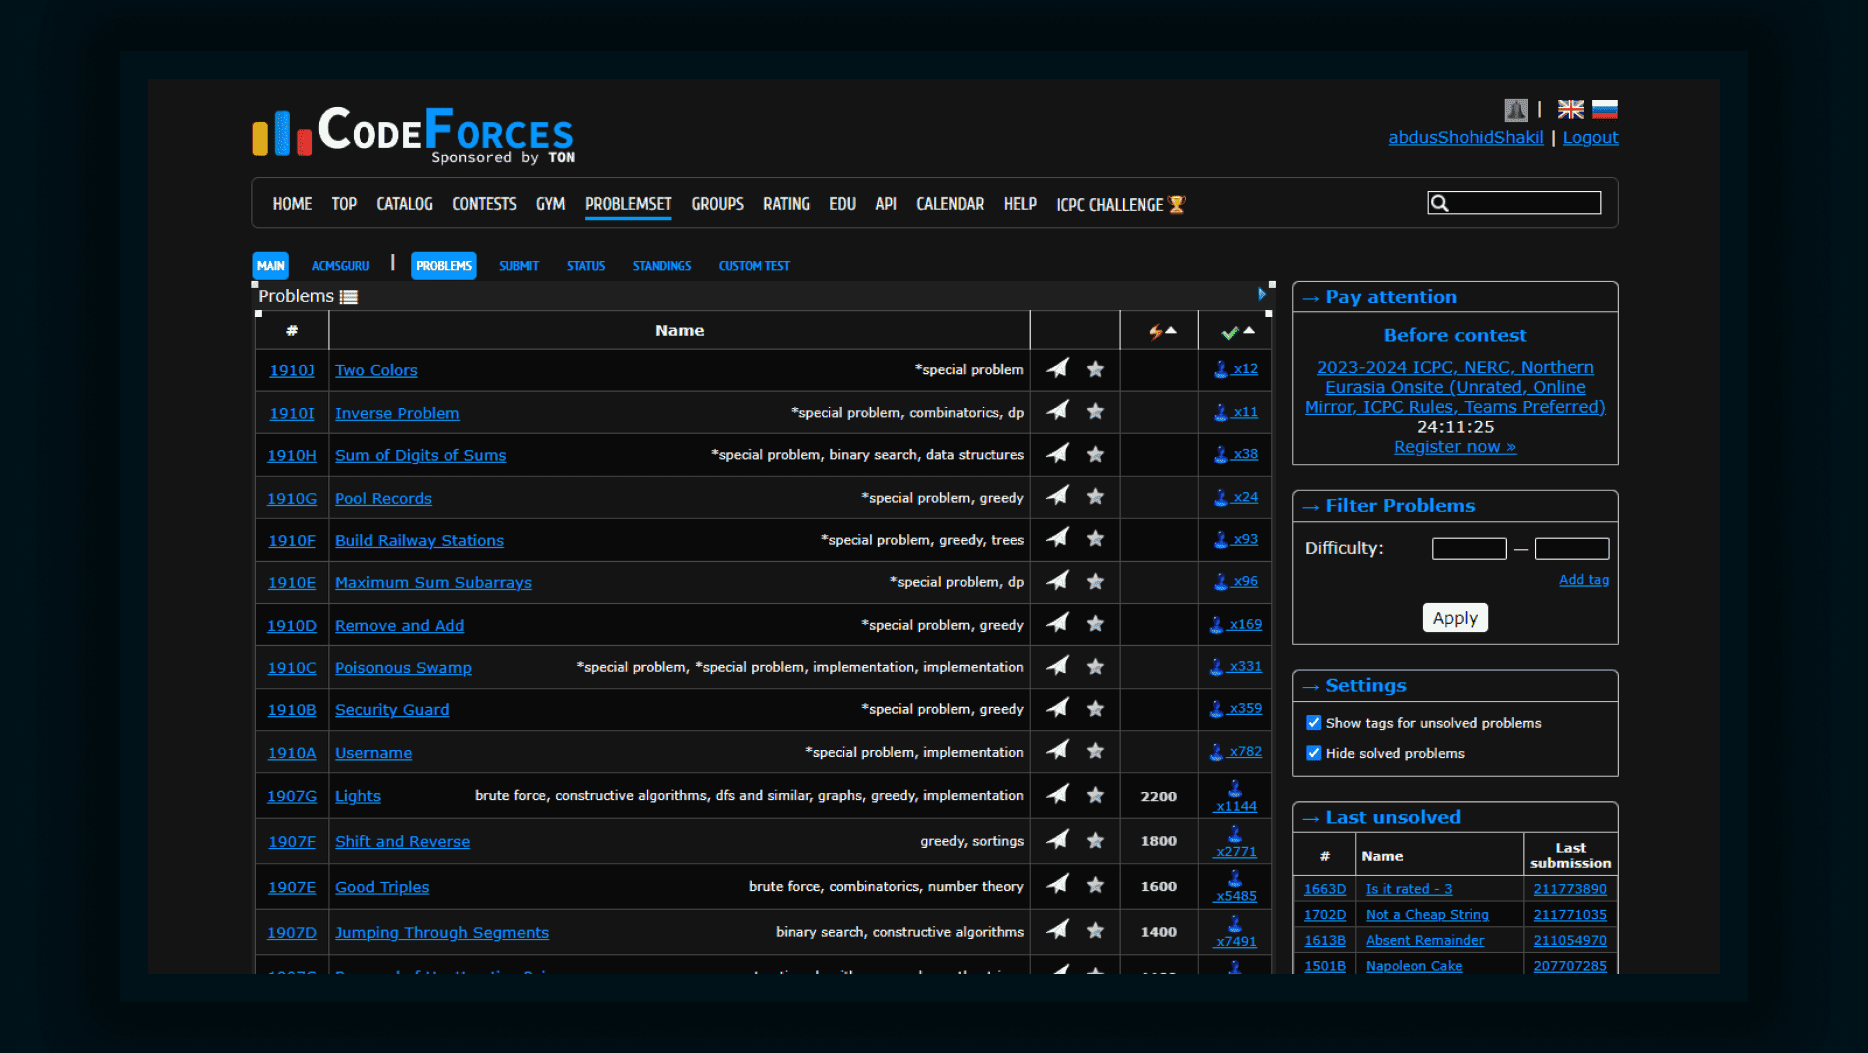Screen dimensions: 1868x1053
Task: Sort problems by difficulty rating column
Action: [x=1160, y=331]
